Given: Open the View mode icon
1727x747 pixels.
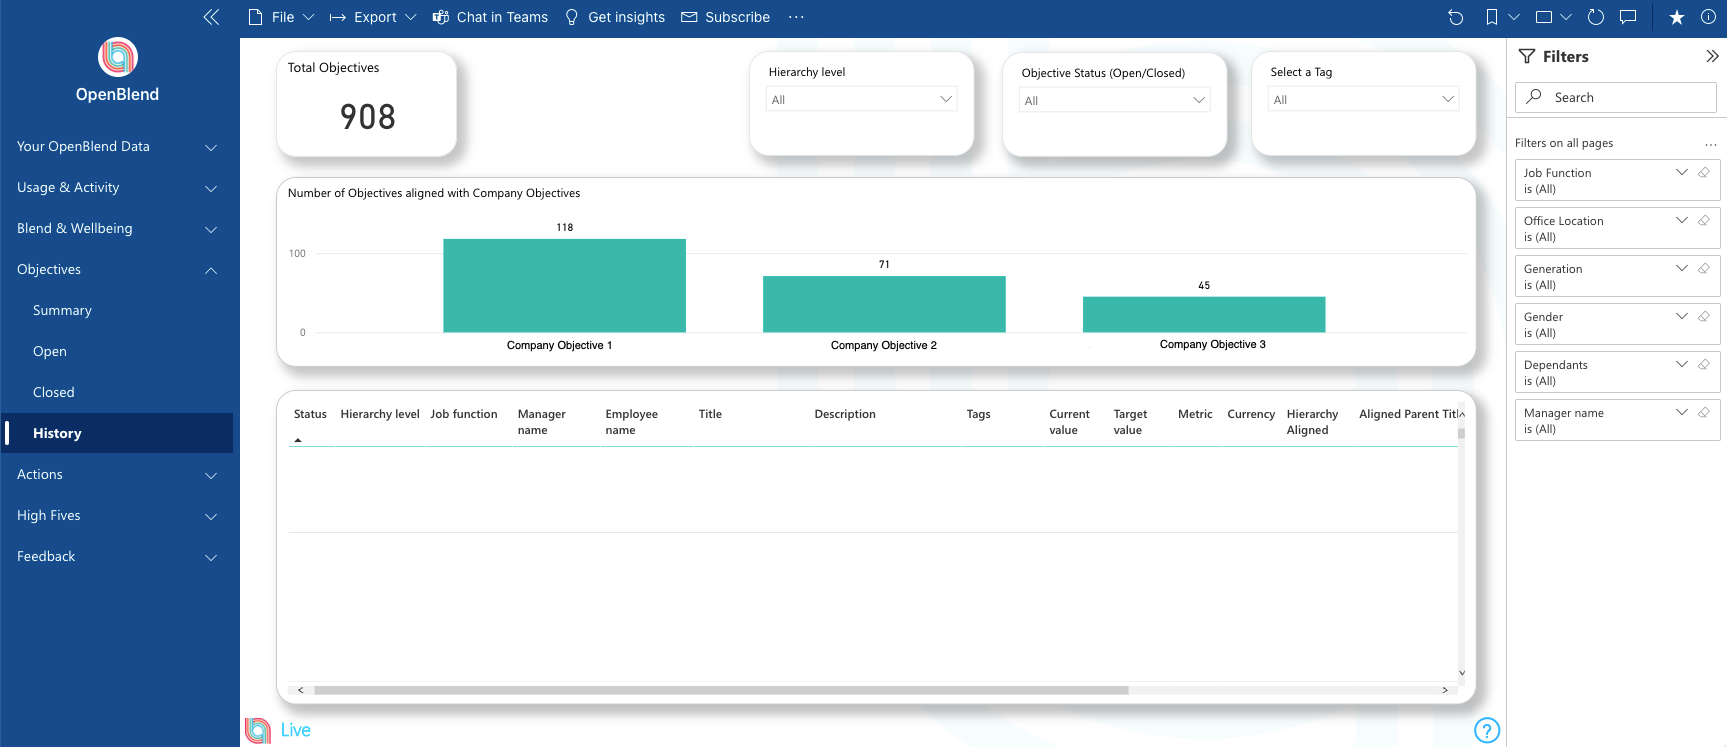Looking at the screenshot, I should [1544, 17].
